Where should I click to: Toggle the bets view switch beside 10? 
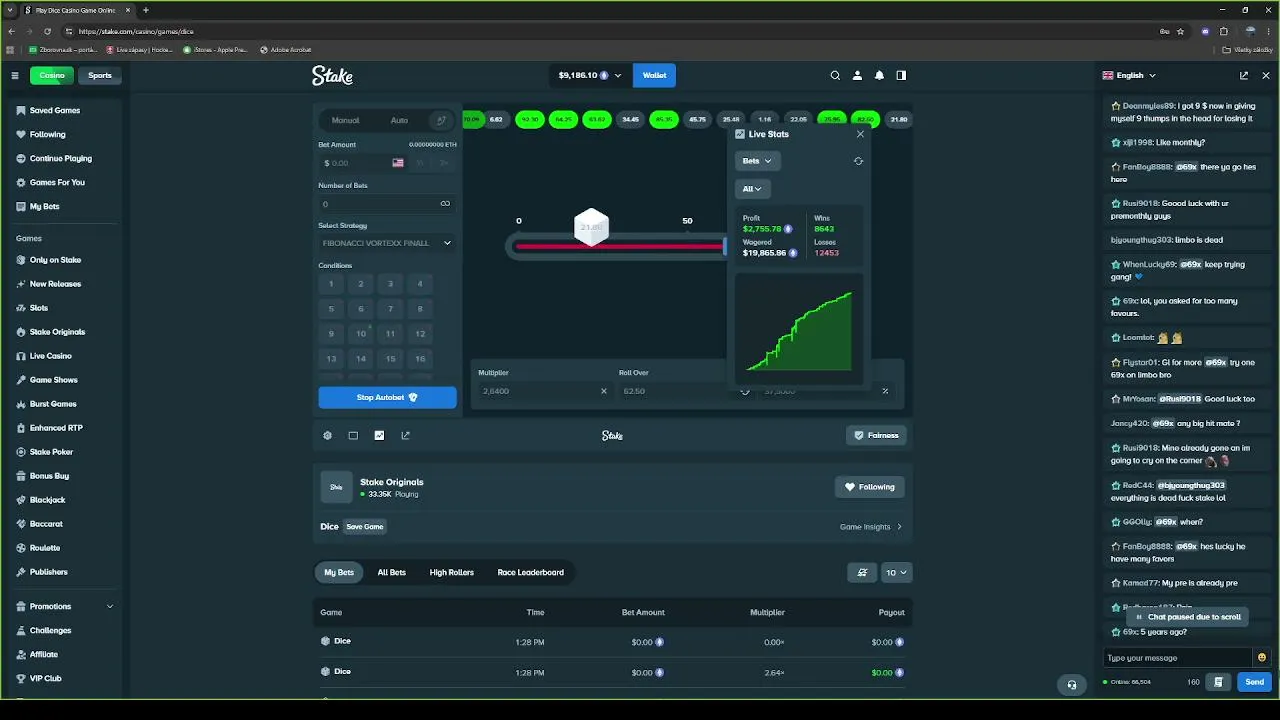[861, 573]
